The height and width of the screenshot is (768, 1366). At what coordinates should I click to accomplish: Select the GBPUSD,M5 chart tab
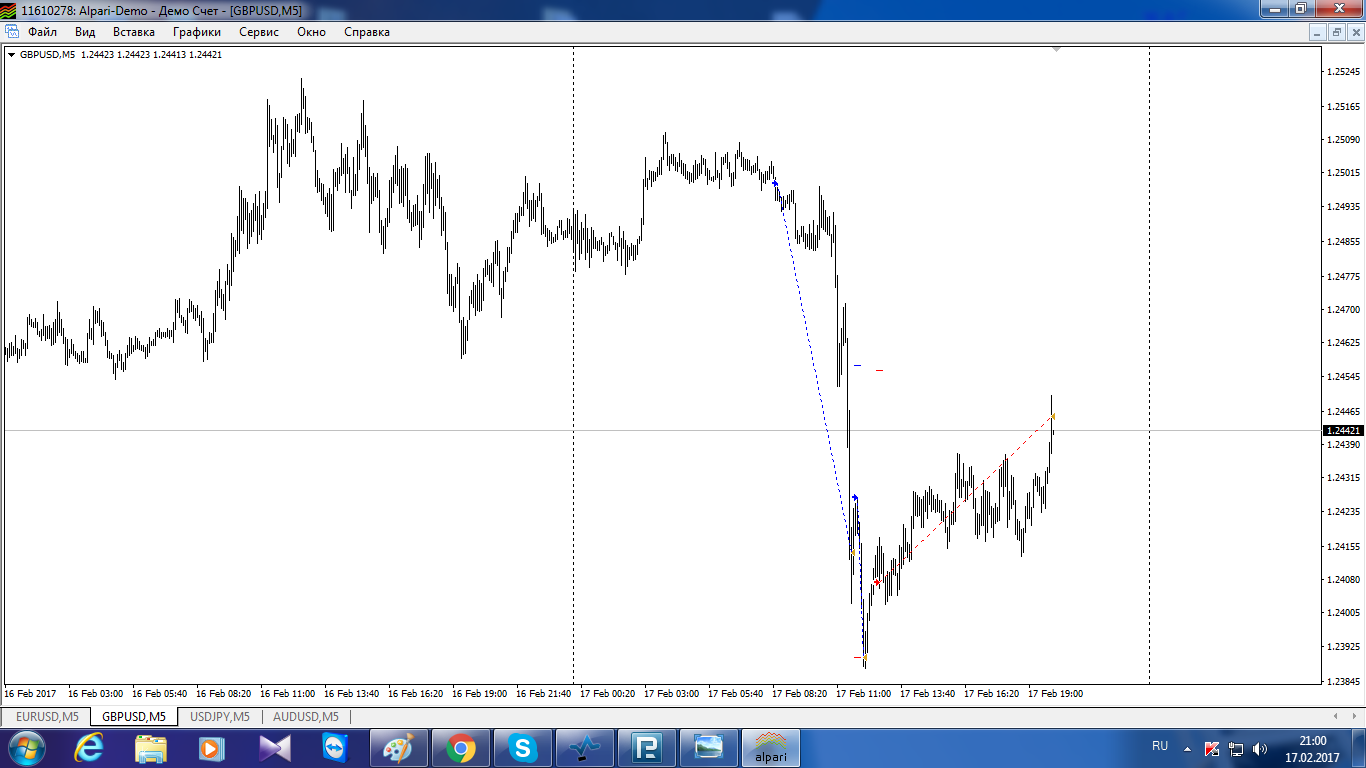pyautogui.click(x=134, y=717)
